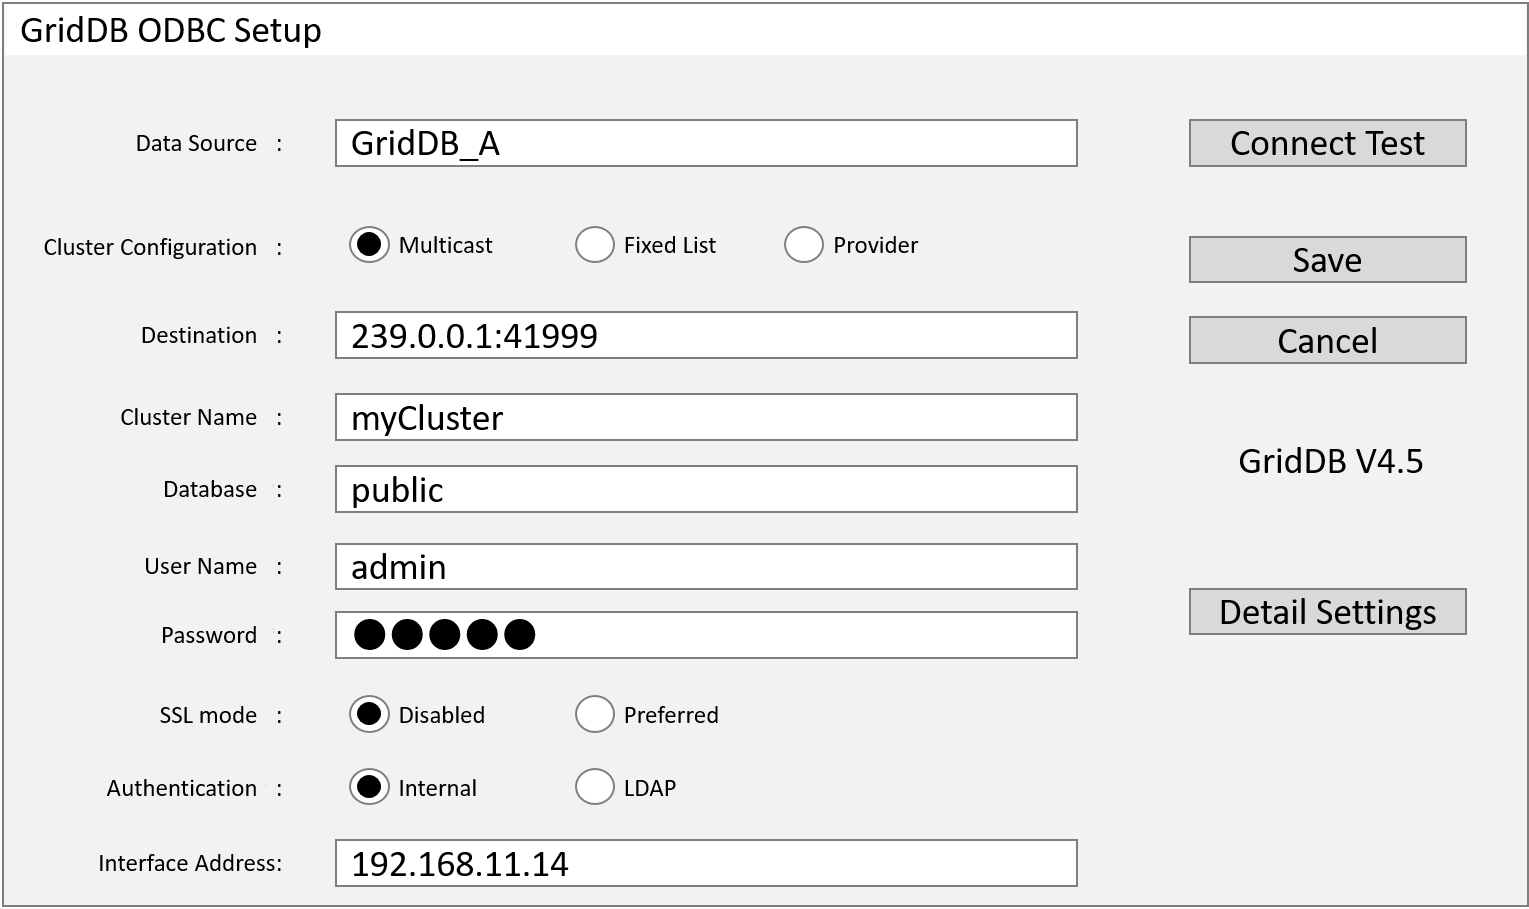Click the GridDB ODBC Setup title
1529x909 pixels.
[x=171, y=30]
